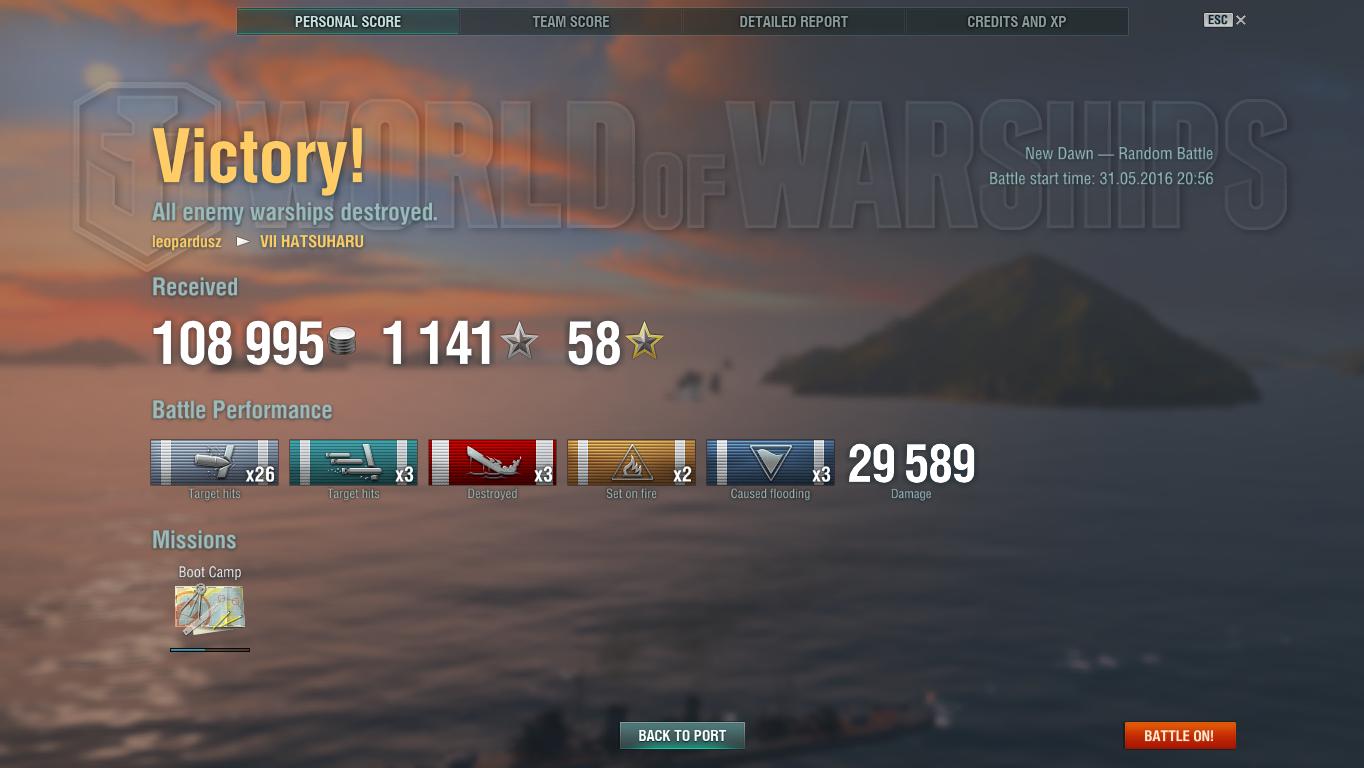
Task: Open the Boot Camp mission icon
Action: pos(210,610)
